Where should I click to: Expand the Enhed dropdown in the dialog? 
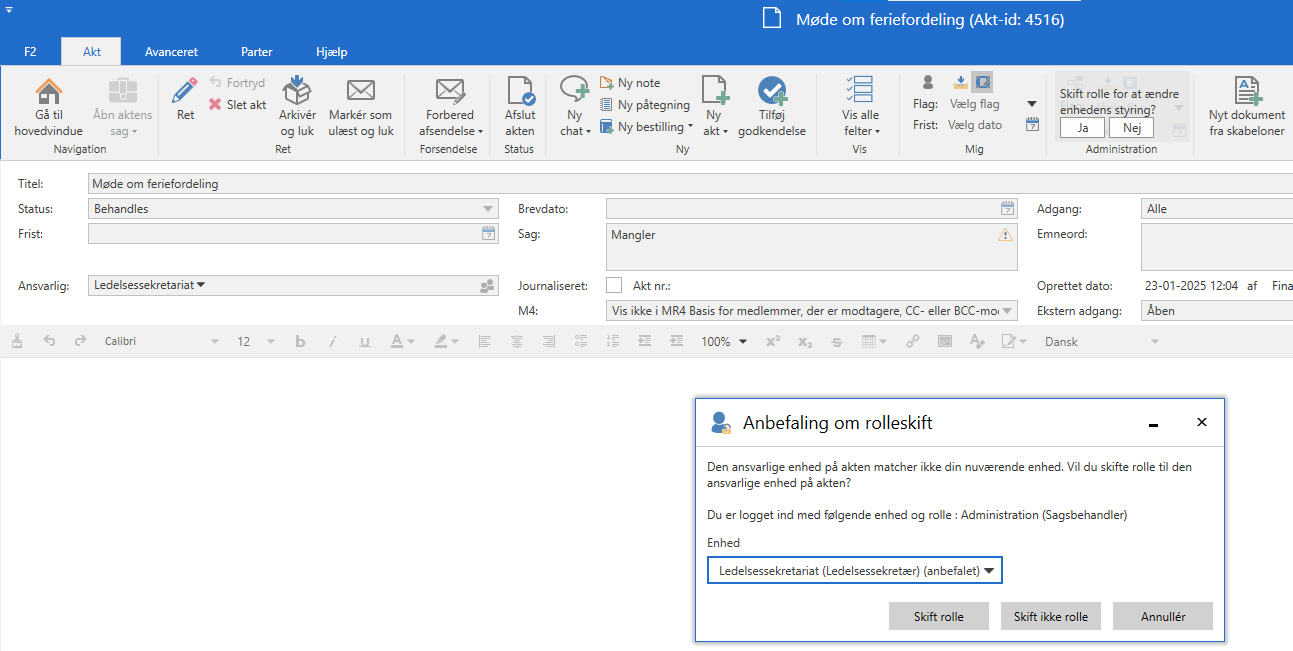tap(854, 570)
